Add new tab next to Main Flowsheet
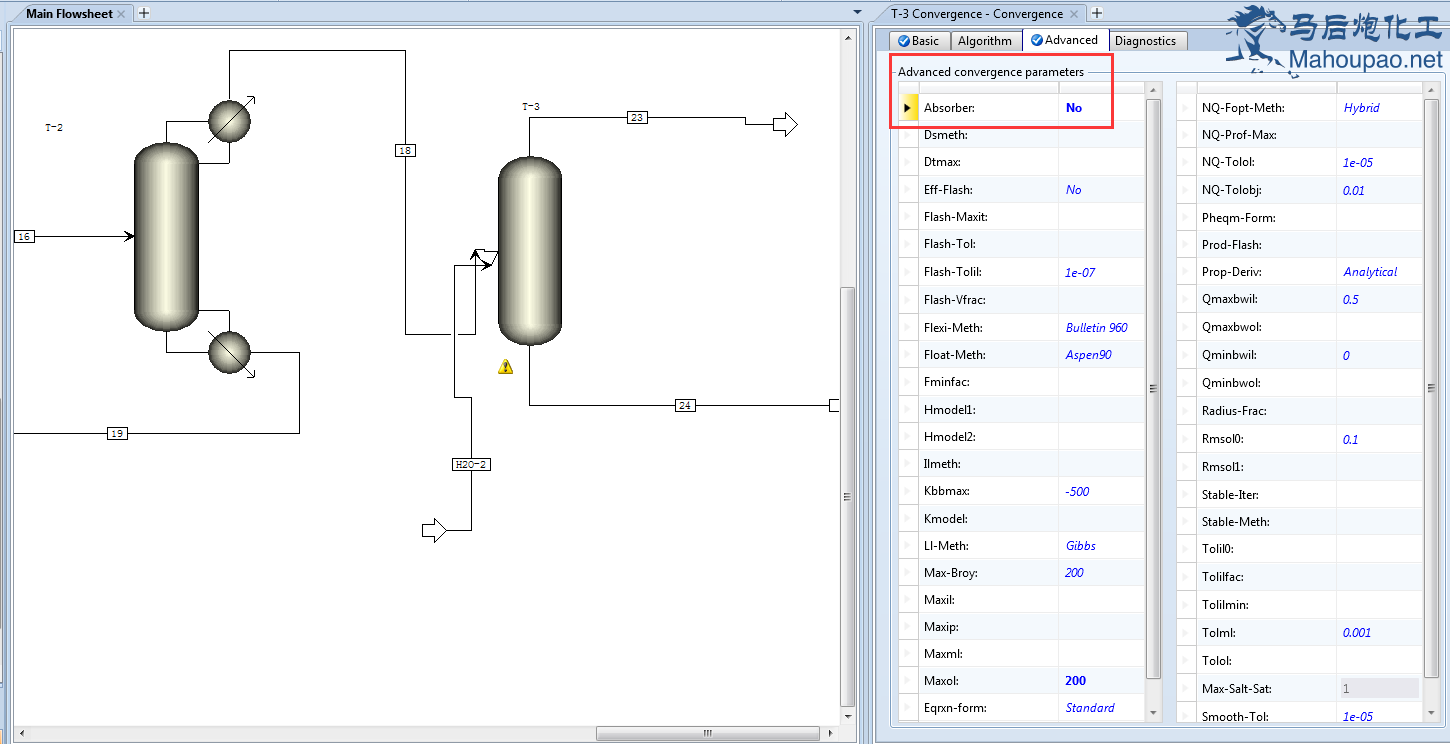 [144, 13]
